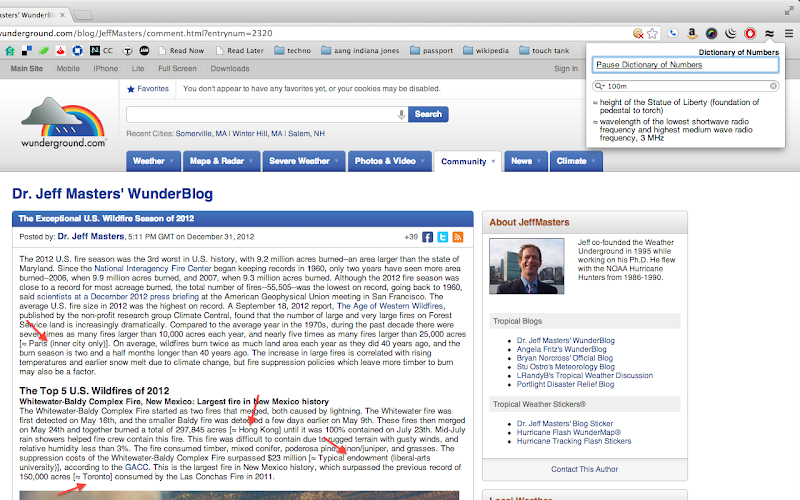Open the touch tank bookmarks folder
Viewport: 800px width, 500px height.
tap(544, 51)
